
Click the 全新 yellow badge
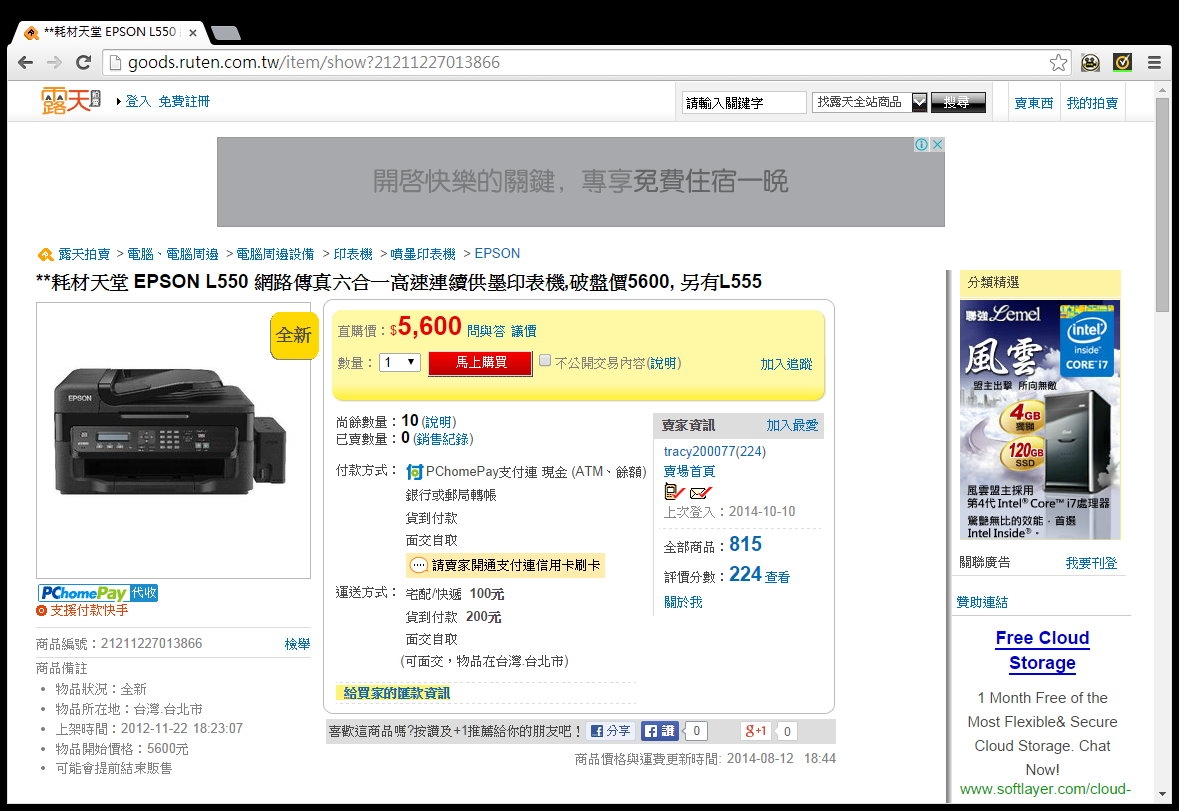294,335
